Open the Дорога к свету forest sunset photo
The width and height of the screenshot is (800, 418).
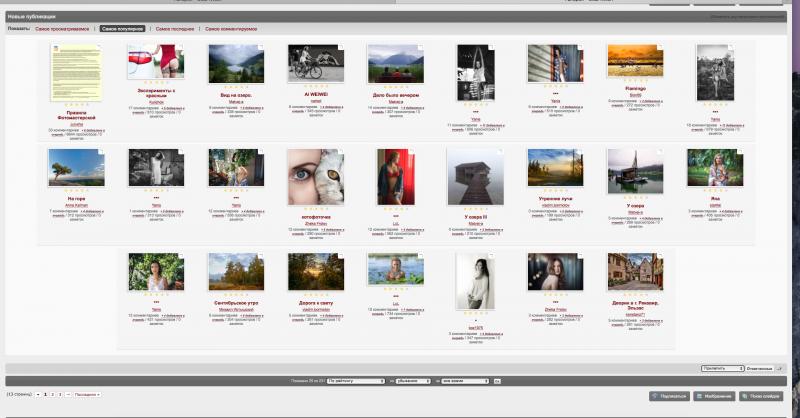pyautogui.click(x=316, y=272)
